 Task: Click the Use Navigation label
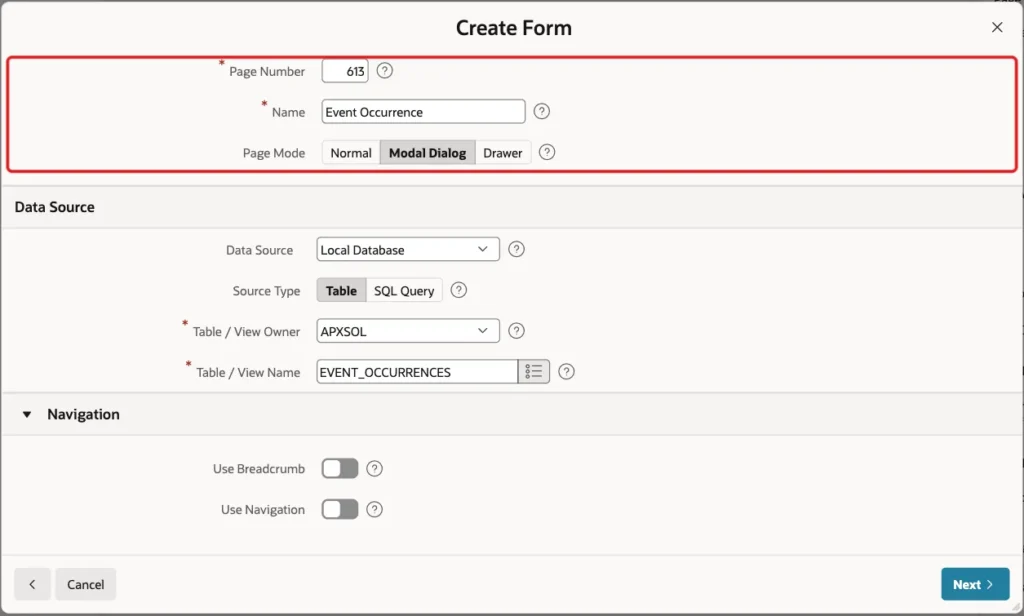tap(263, 510)
